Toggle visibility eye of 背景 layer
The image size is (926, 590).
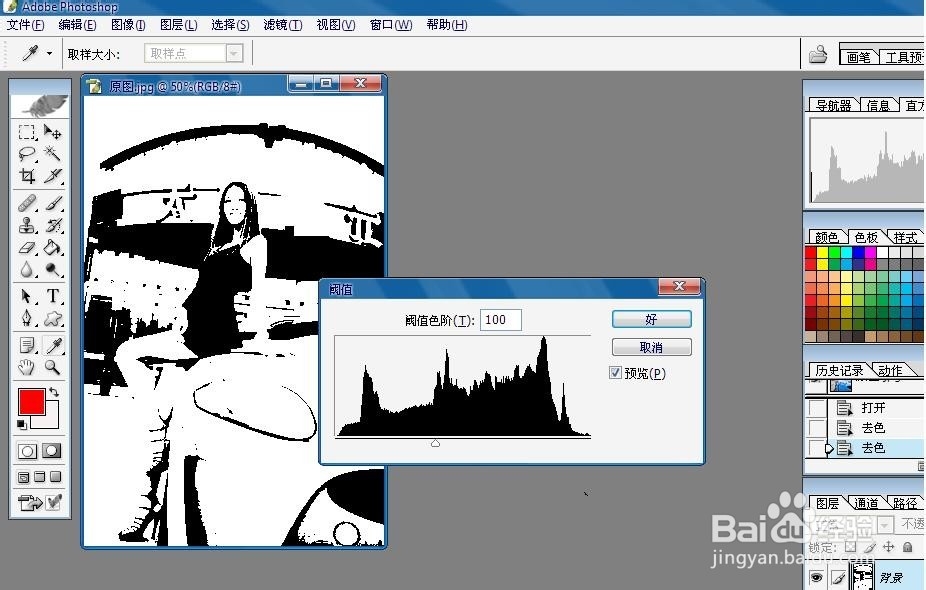tap(817, 577)
